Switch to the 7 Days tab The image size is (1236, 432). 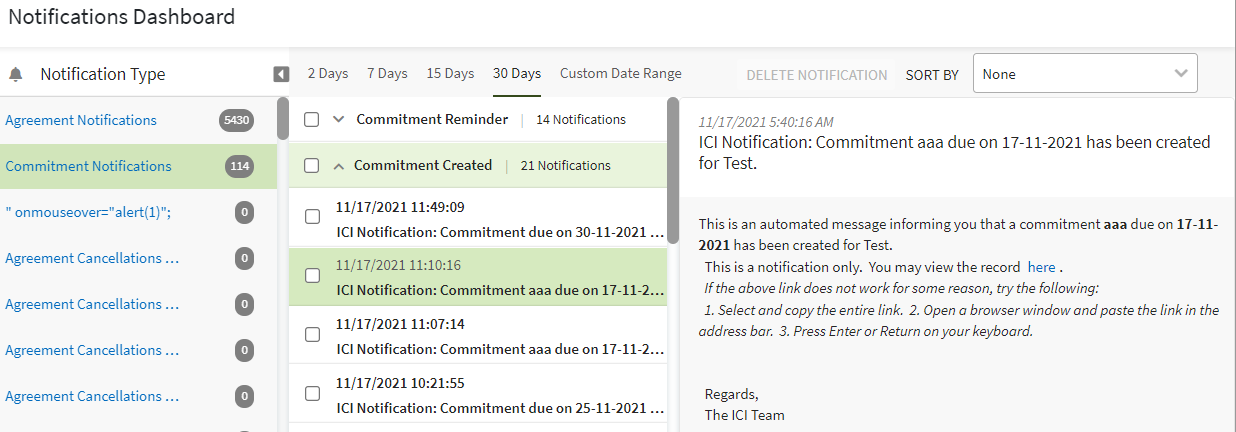point(387,74)
